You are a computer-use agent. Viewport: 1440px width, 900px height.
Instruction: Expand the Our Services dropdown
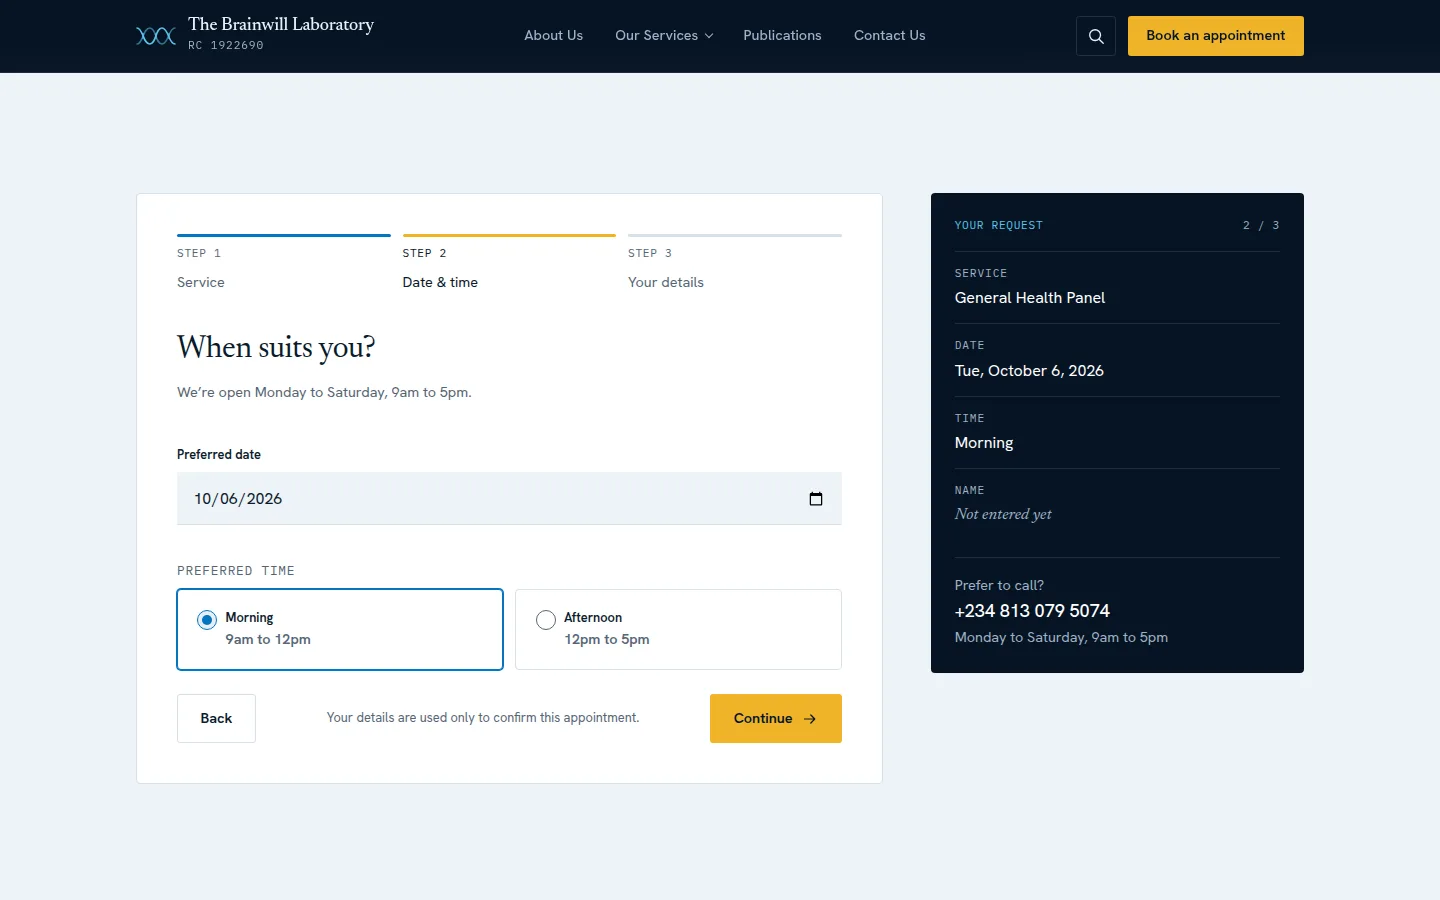click(664, 35)
